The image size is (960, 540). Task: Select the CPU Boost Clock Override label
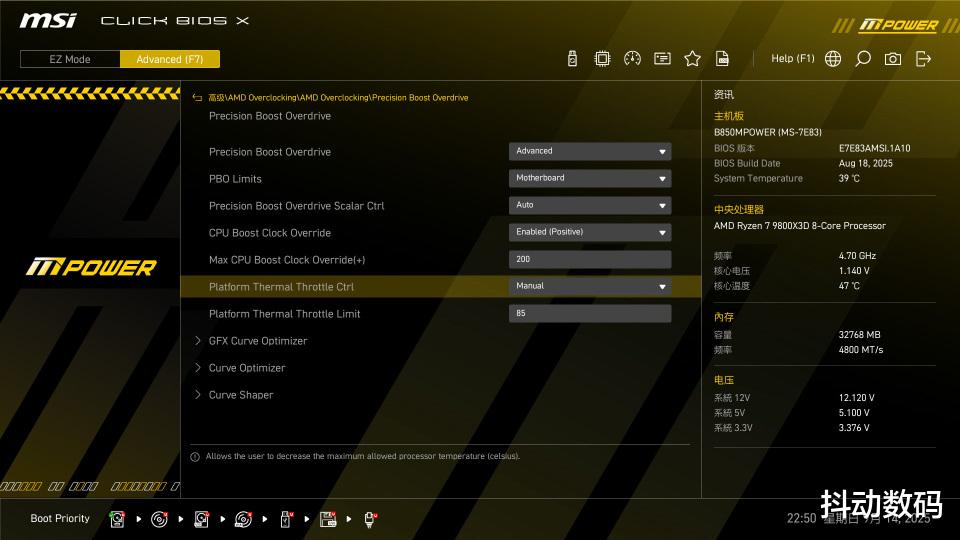[x=269, y=233]
